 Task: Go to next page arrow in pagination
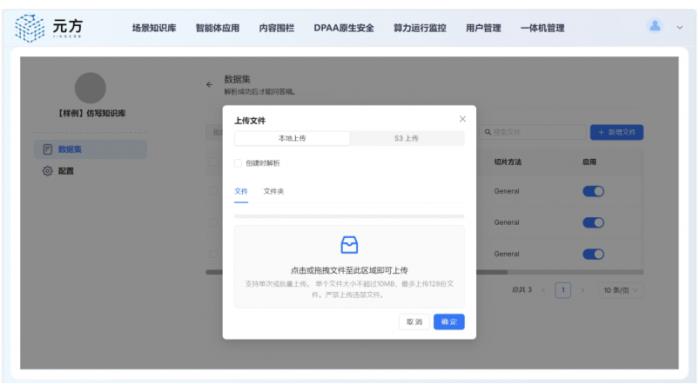(583, 291)
